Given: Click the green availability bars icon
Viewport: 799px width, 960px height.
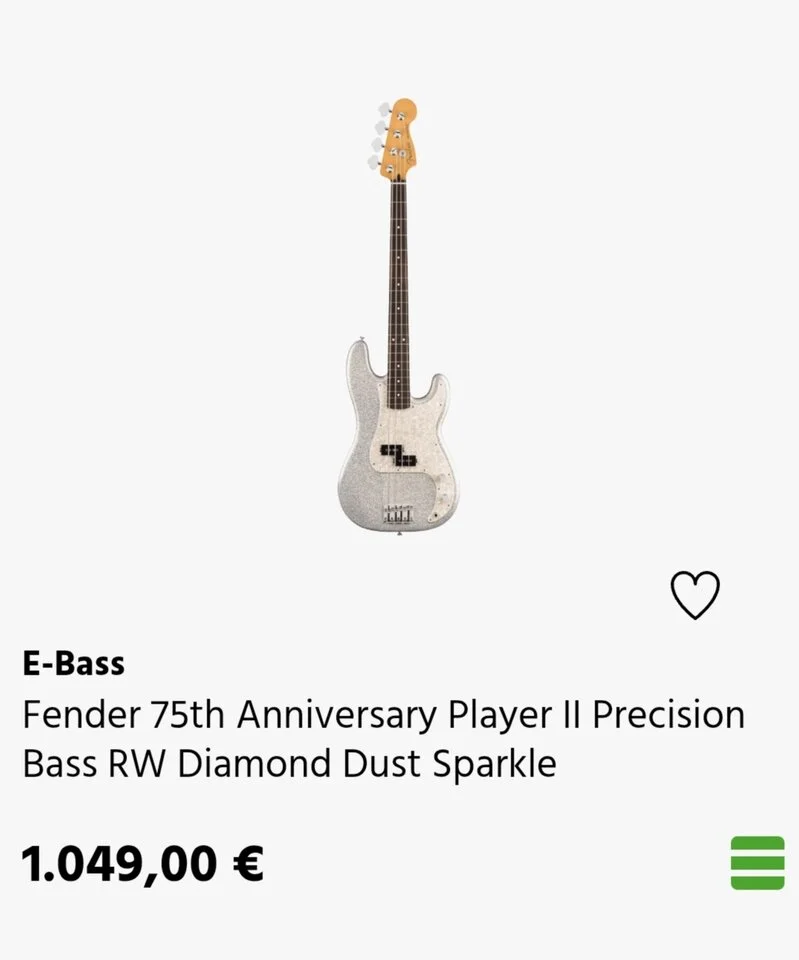Looking at the screenshot, I should 757,862.
